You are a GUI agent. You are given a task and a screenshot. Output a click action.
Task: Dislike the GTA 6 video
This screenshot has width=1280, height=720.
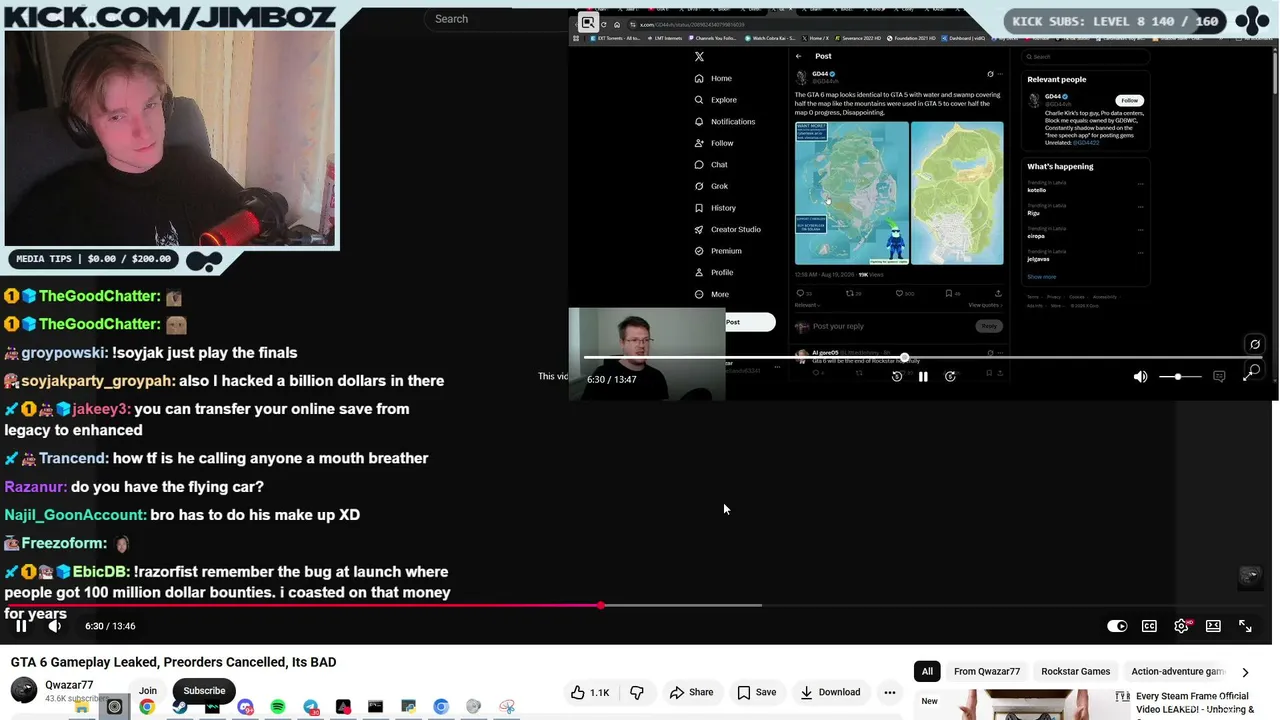pyautogui.click(x=637, y=692)
